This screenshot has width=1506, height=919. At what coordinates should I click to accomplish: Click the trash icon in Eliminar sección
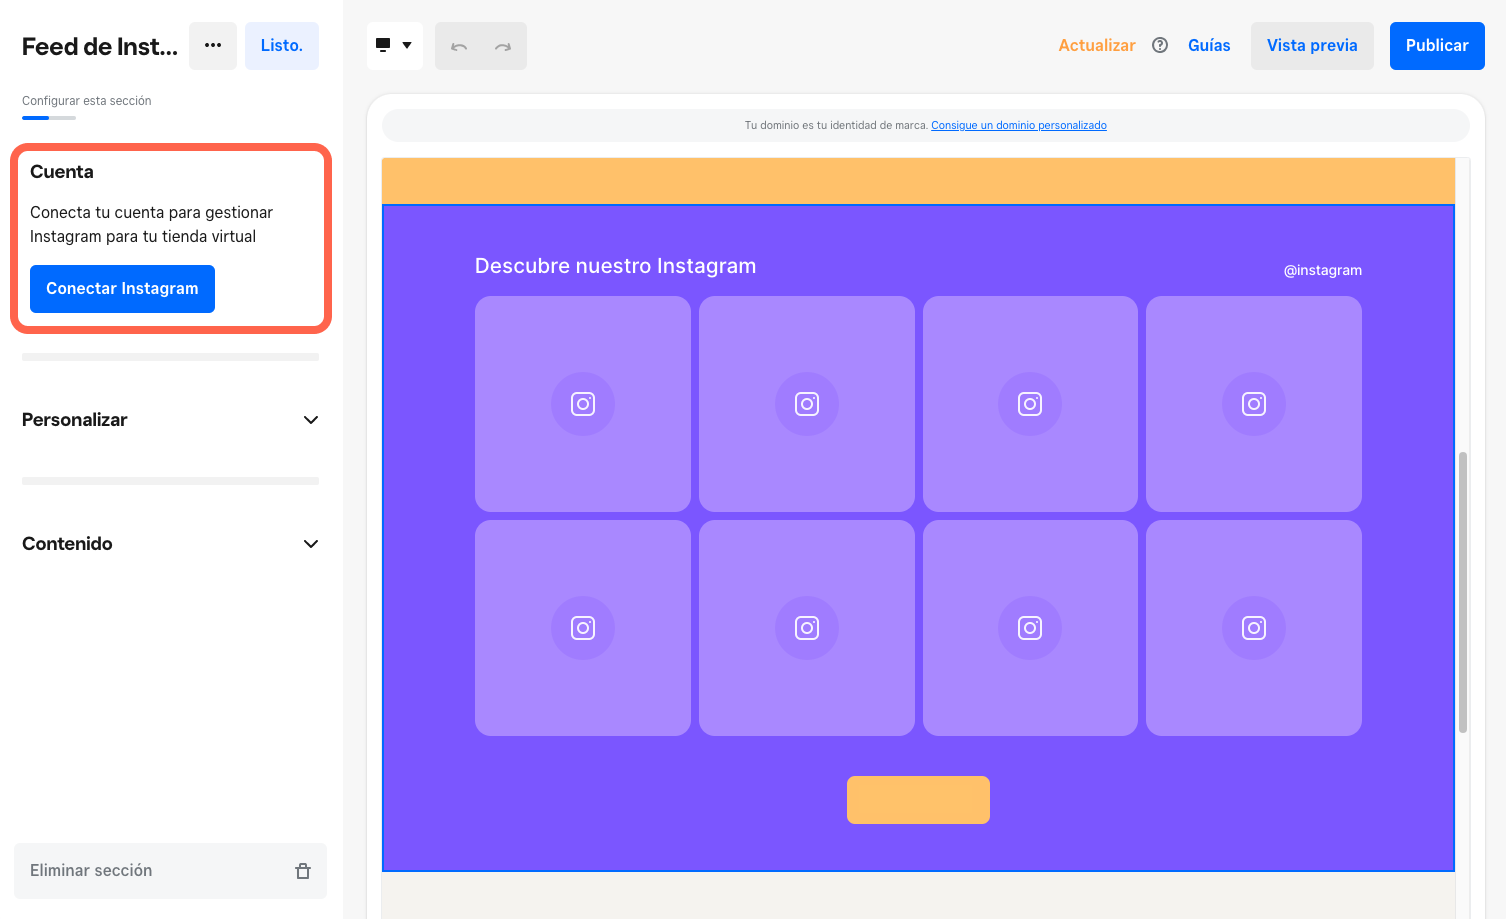303,871
